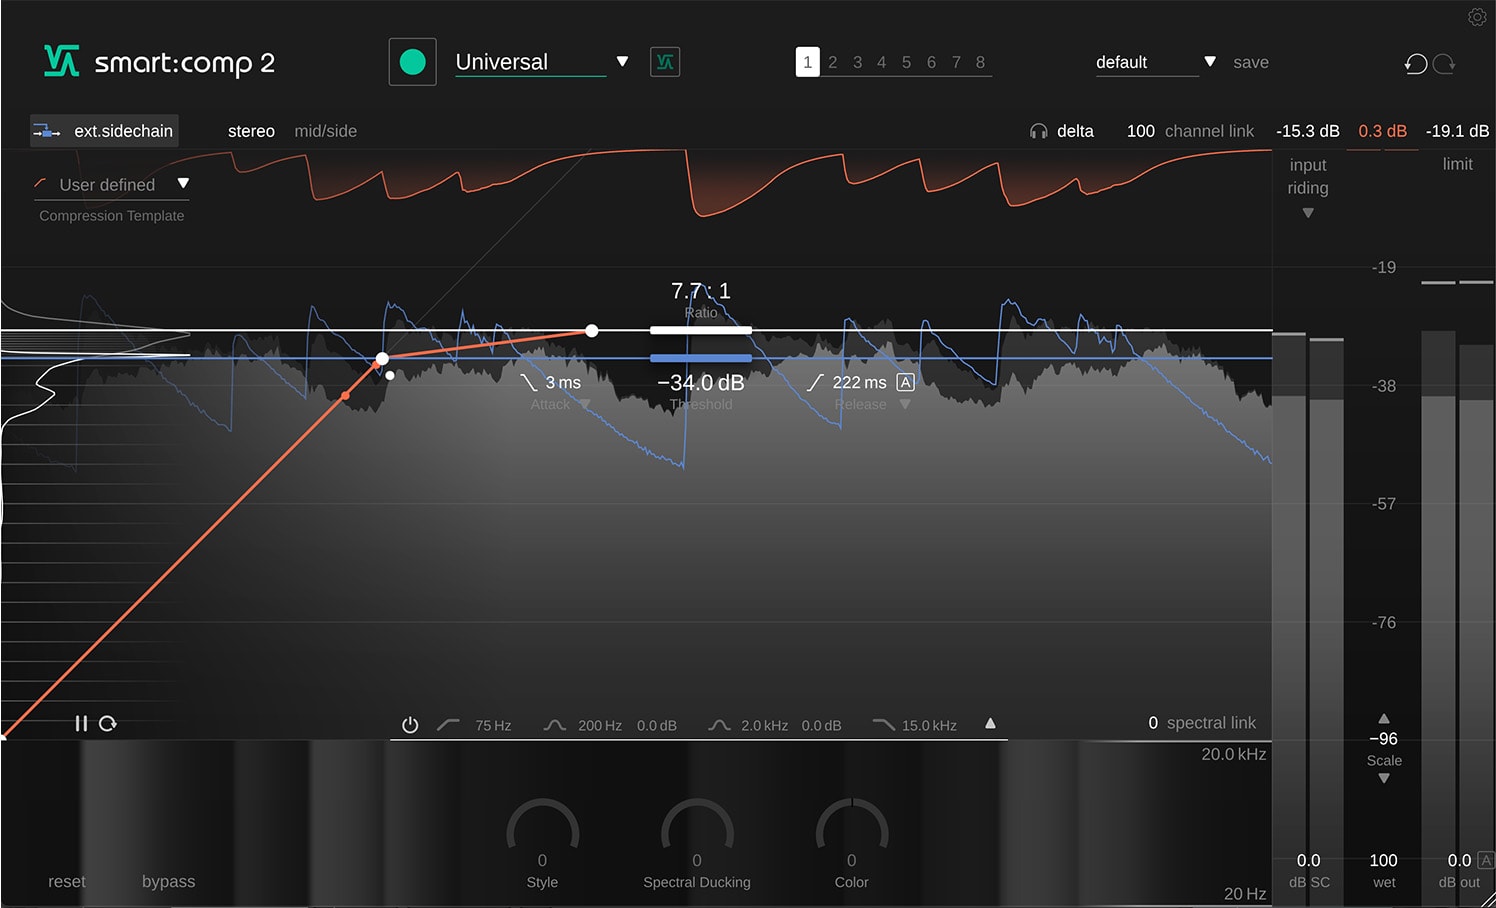The height and width of the screenshot is (908, 1496).
Task: Select the 2.0 kHz bell filter icon
Action: pos(719,725)
